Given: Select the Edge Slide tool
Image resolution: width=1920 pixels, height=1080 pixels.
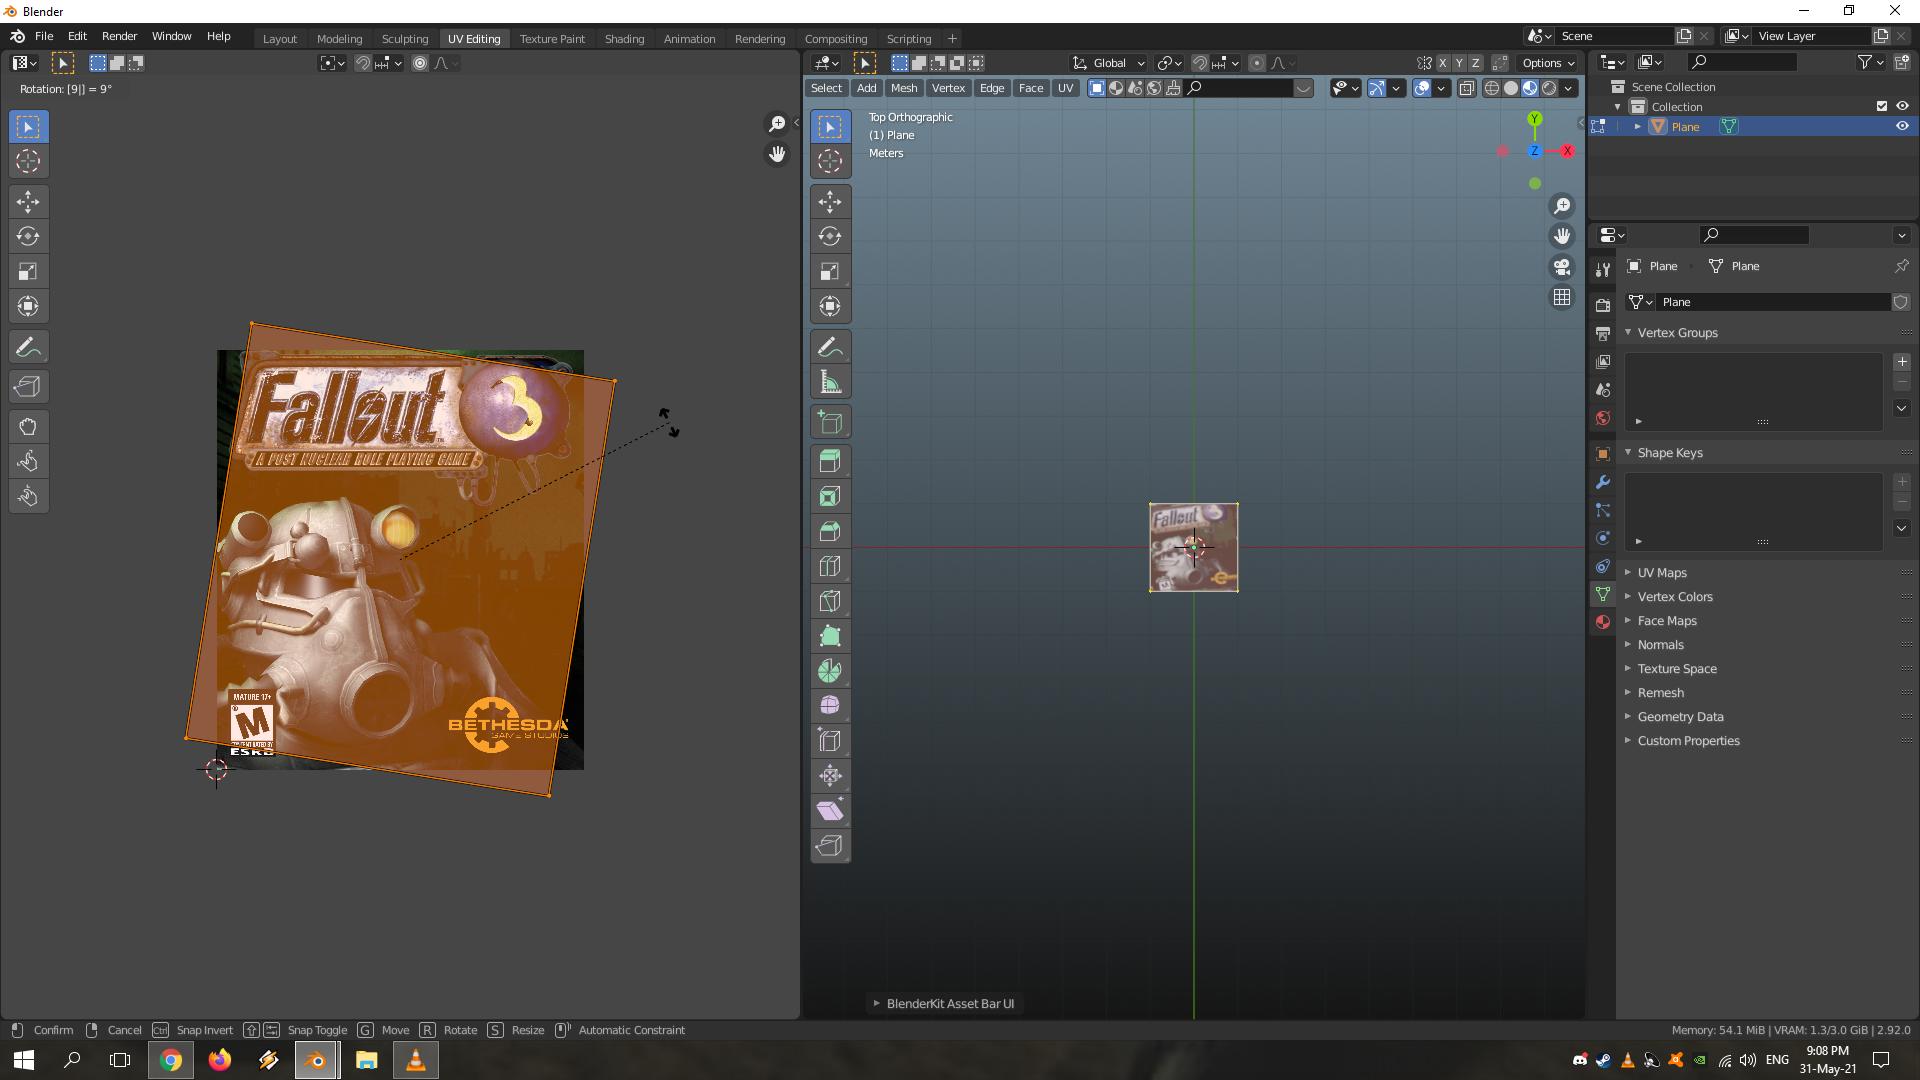Looking at the screenshot, I should point(830,741).
